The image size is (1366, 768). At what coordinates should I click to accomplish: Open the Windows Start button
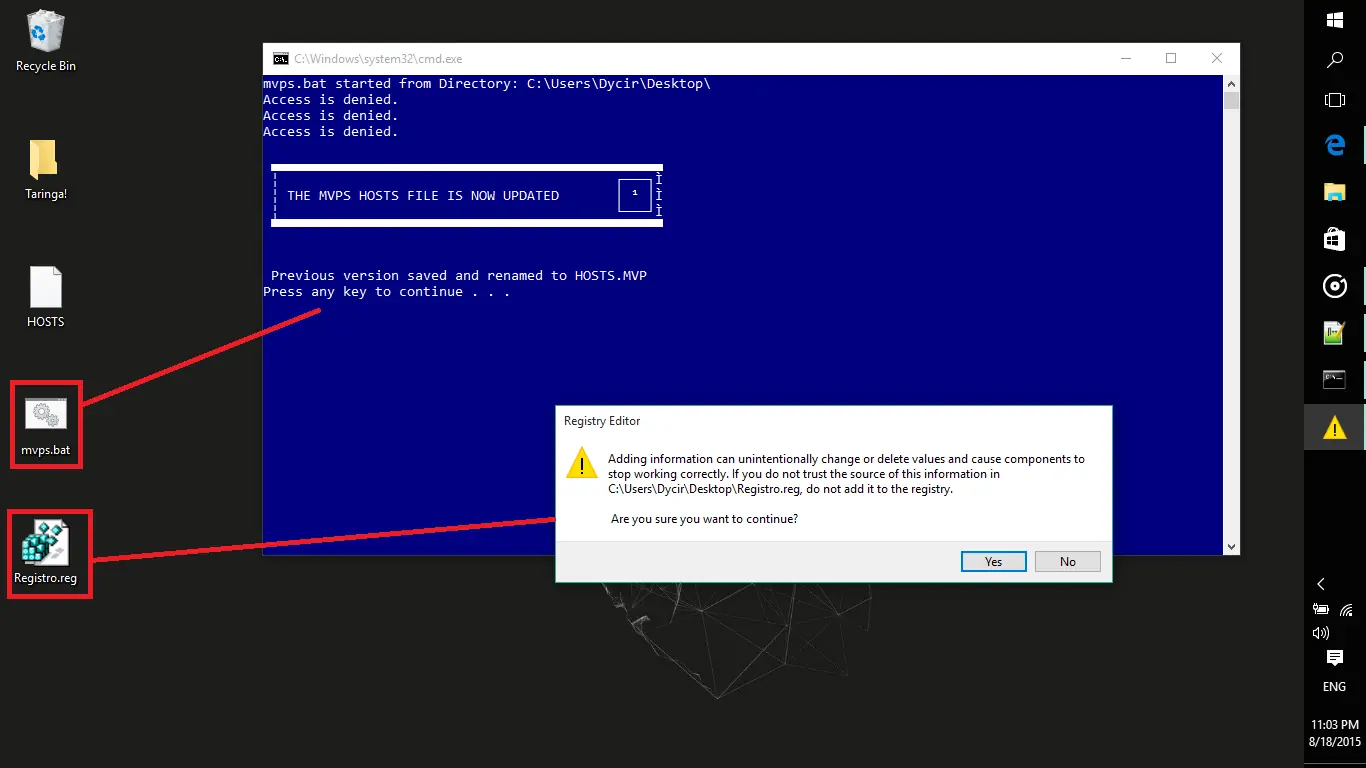tap(1335, 19)
